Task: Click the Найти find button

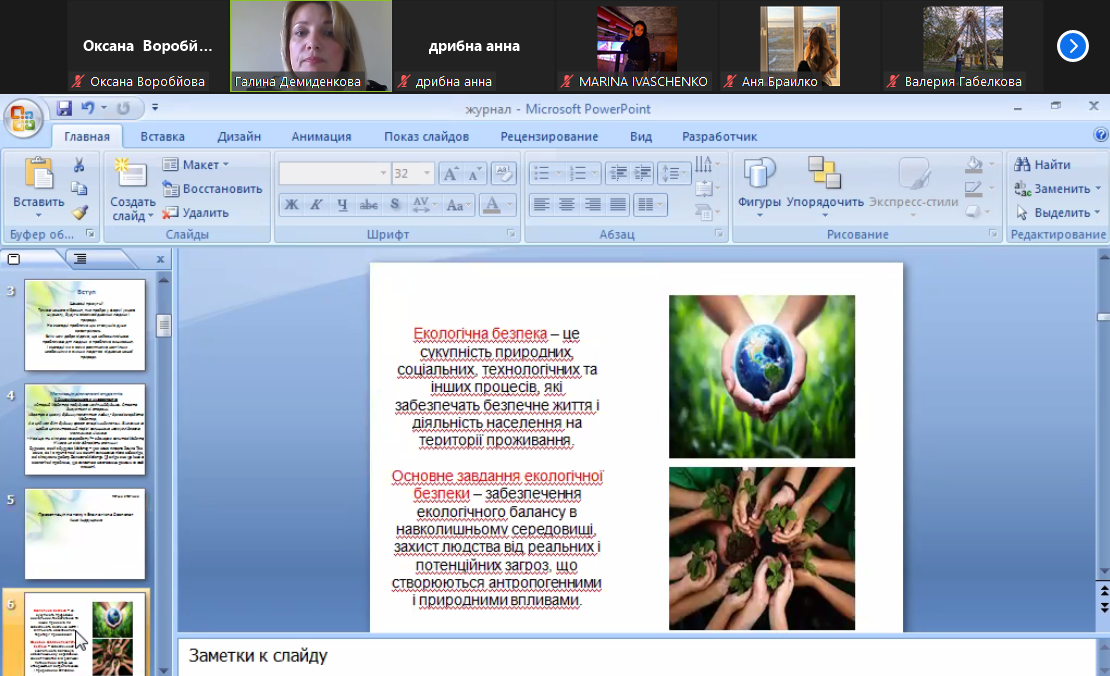Action: tap(1043, 164)
